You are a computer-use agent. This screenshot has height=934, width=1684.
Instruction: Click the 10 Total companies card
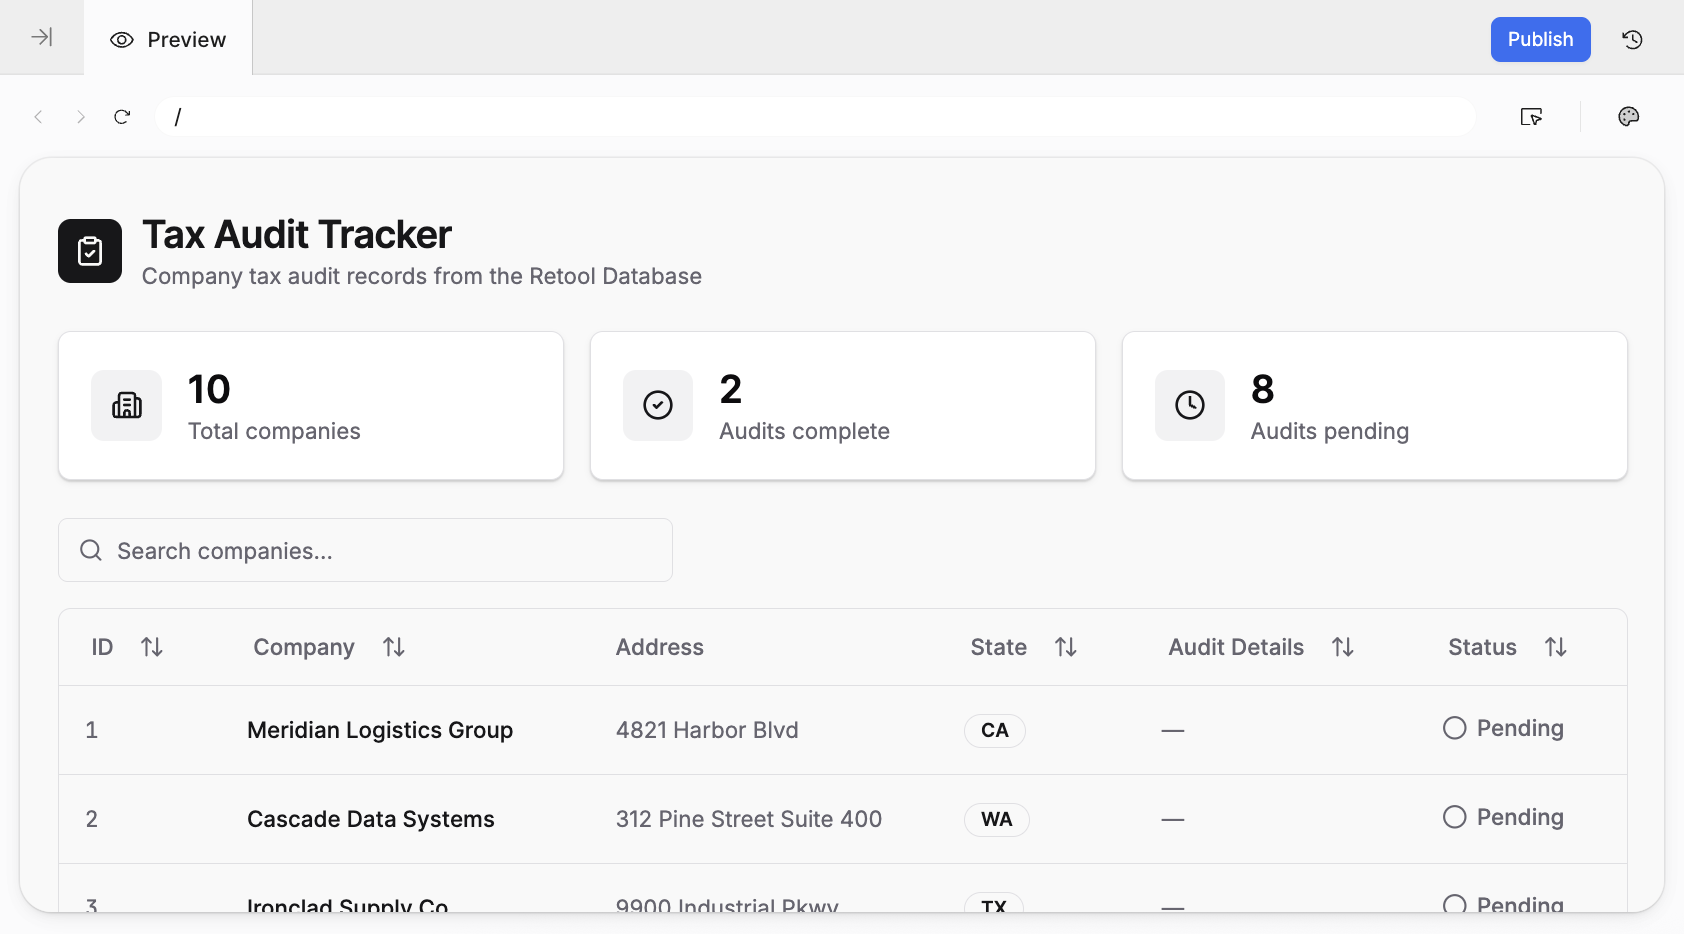click(311, 406)
